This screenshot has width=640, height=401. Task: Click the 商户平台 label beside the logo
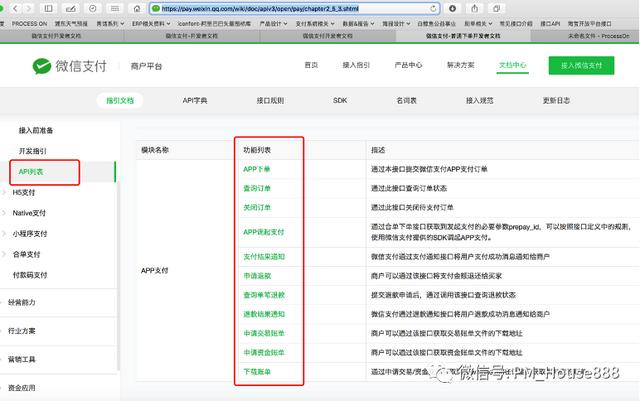pos(146,66)
